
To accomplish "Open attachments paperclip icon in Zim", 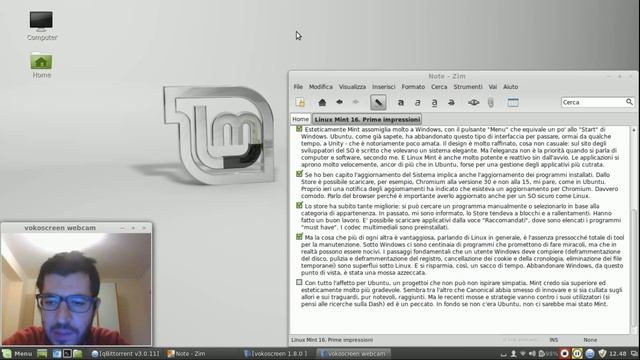I will pos(491,102).
